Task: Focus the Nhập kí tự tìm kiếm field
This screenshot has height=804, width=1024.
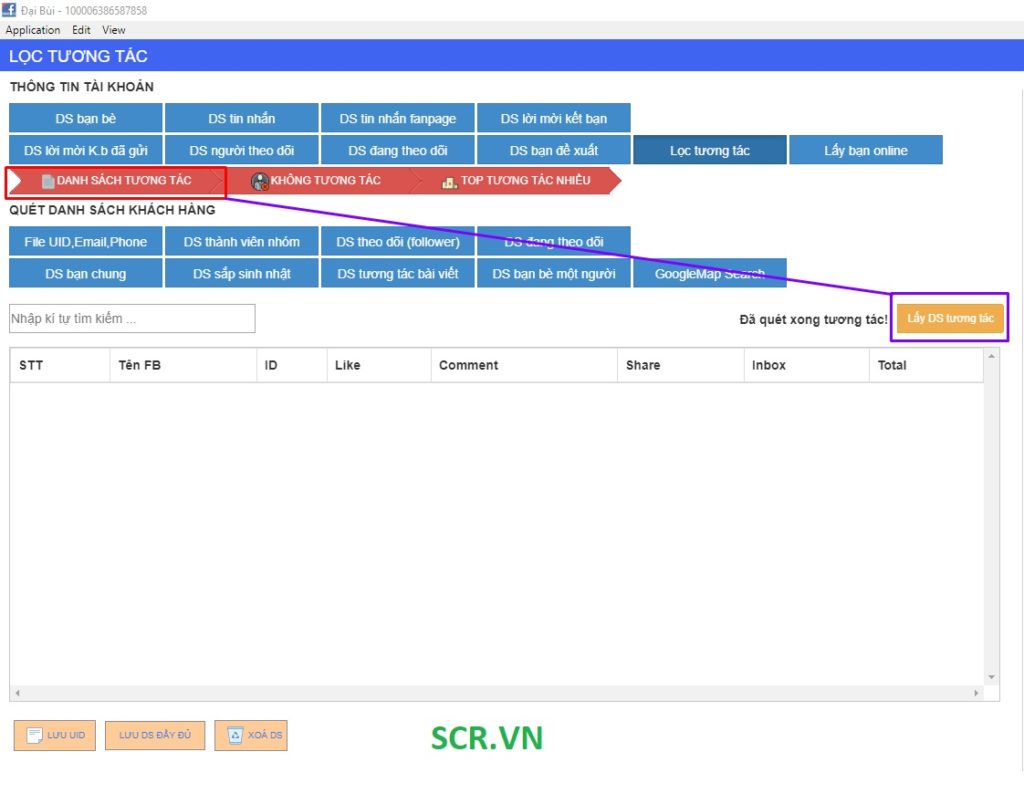Action: [x=132, y=319]
